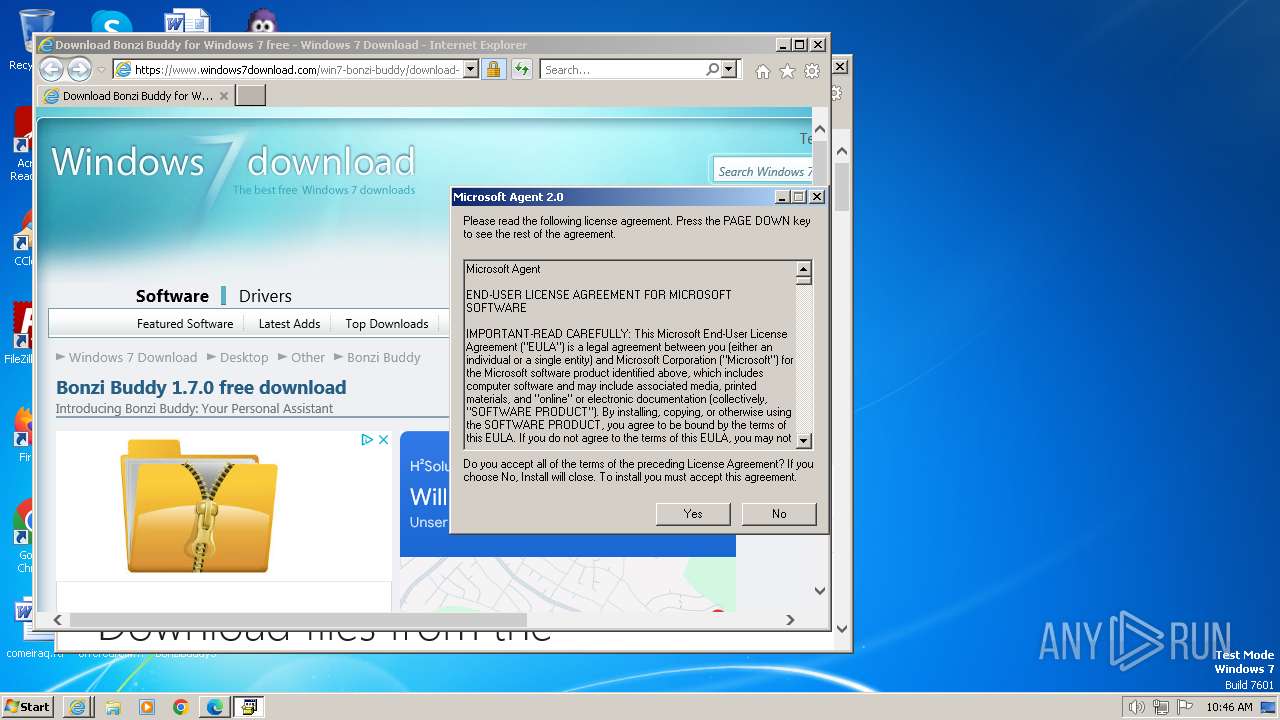Viewport: 1280px width, 720px height.
Task: Open the recent pages dropdown arrow
Action: (101, 70)
